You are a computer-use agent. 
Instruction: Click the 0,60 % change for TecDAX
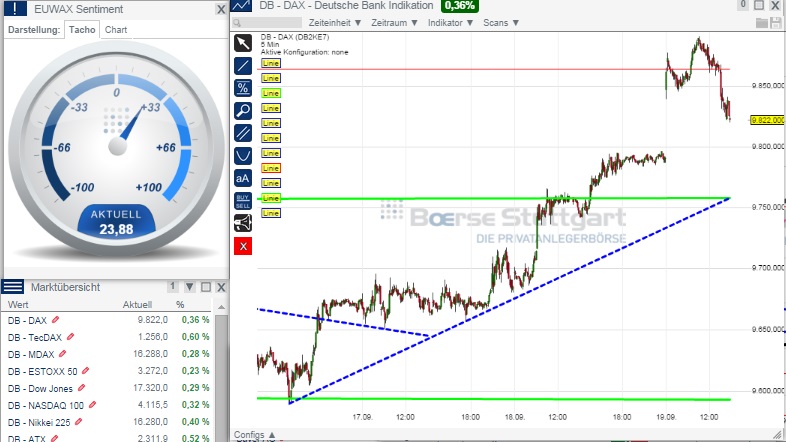pos(195,337)
